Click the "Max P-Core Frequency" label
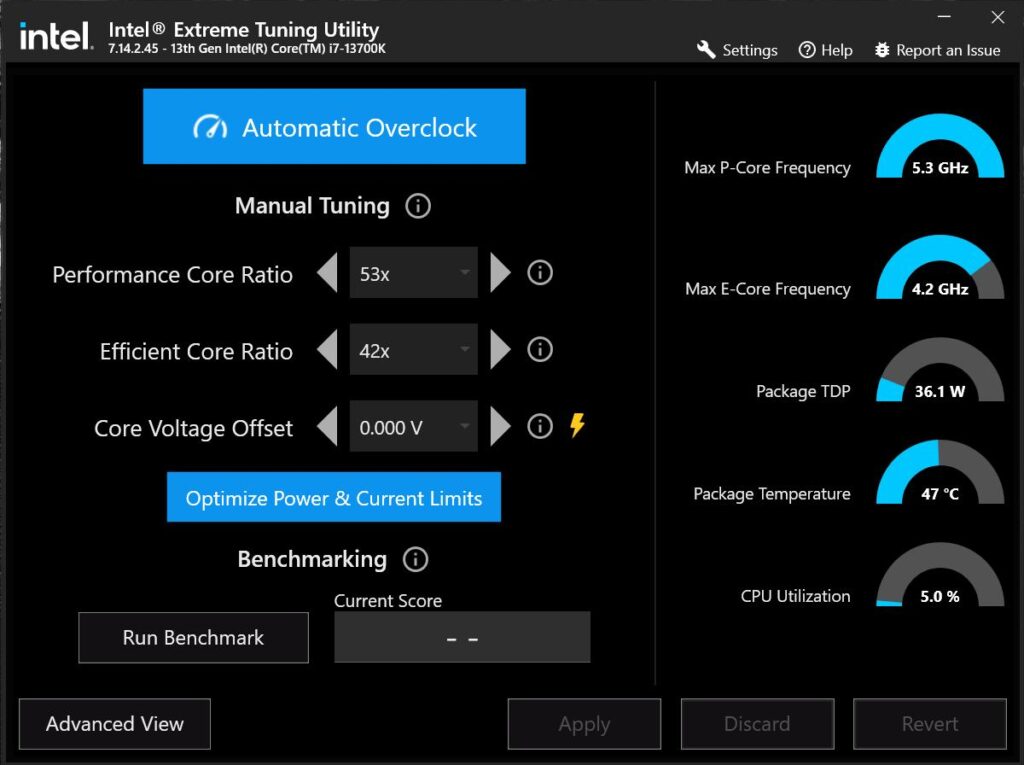The height and width of the screenshot is (765, 1024). coord(767,168)
